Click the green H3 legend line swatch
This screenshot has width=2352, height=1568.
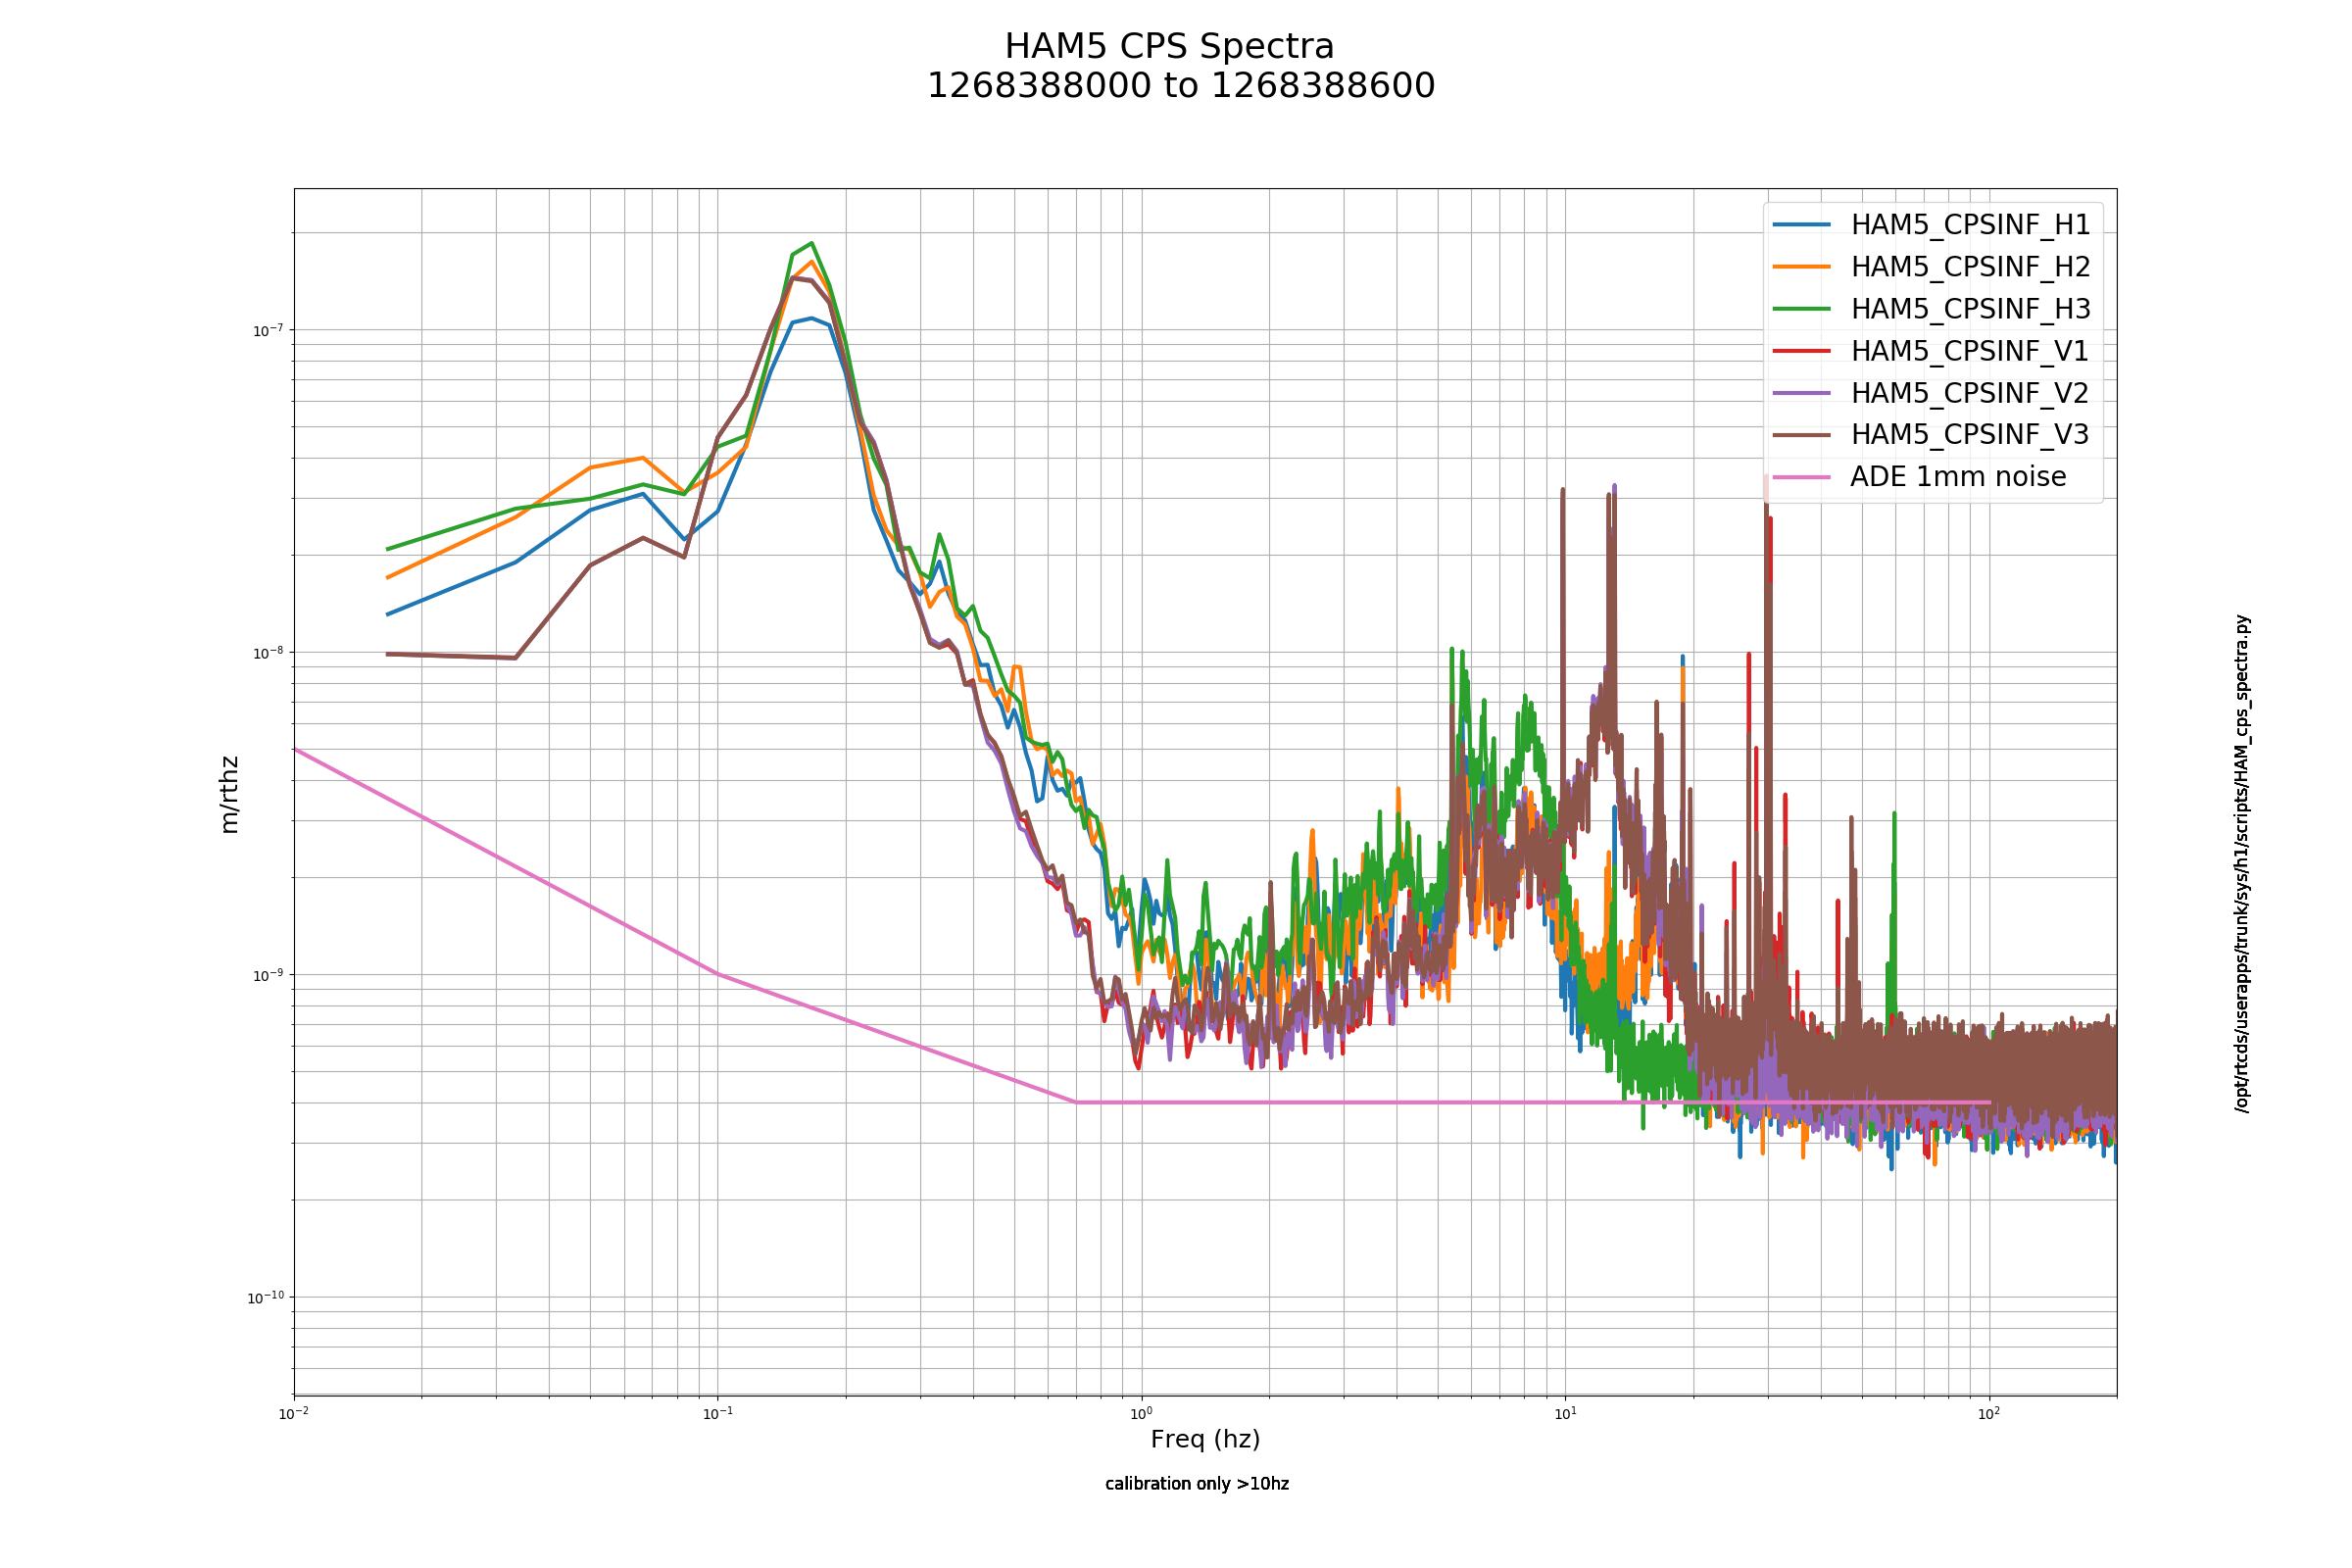coord(1802,309)
